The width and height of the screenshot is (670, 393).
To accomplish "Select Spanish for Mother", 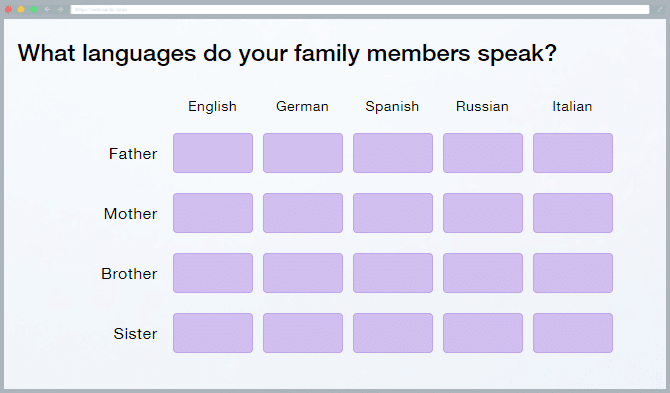I will [393, 213].
